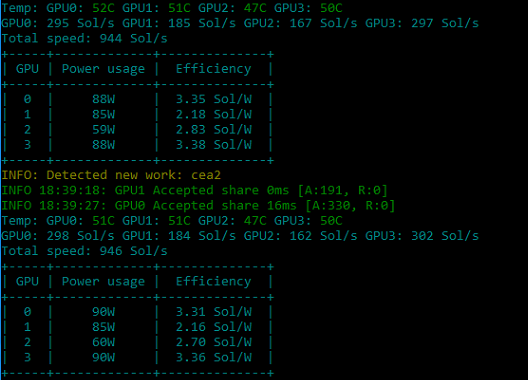Click the first table's 'Power usage' header
The image size is (528, 380).
(x=103, y=69)
